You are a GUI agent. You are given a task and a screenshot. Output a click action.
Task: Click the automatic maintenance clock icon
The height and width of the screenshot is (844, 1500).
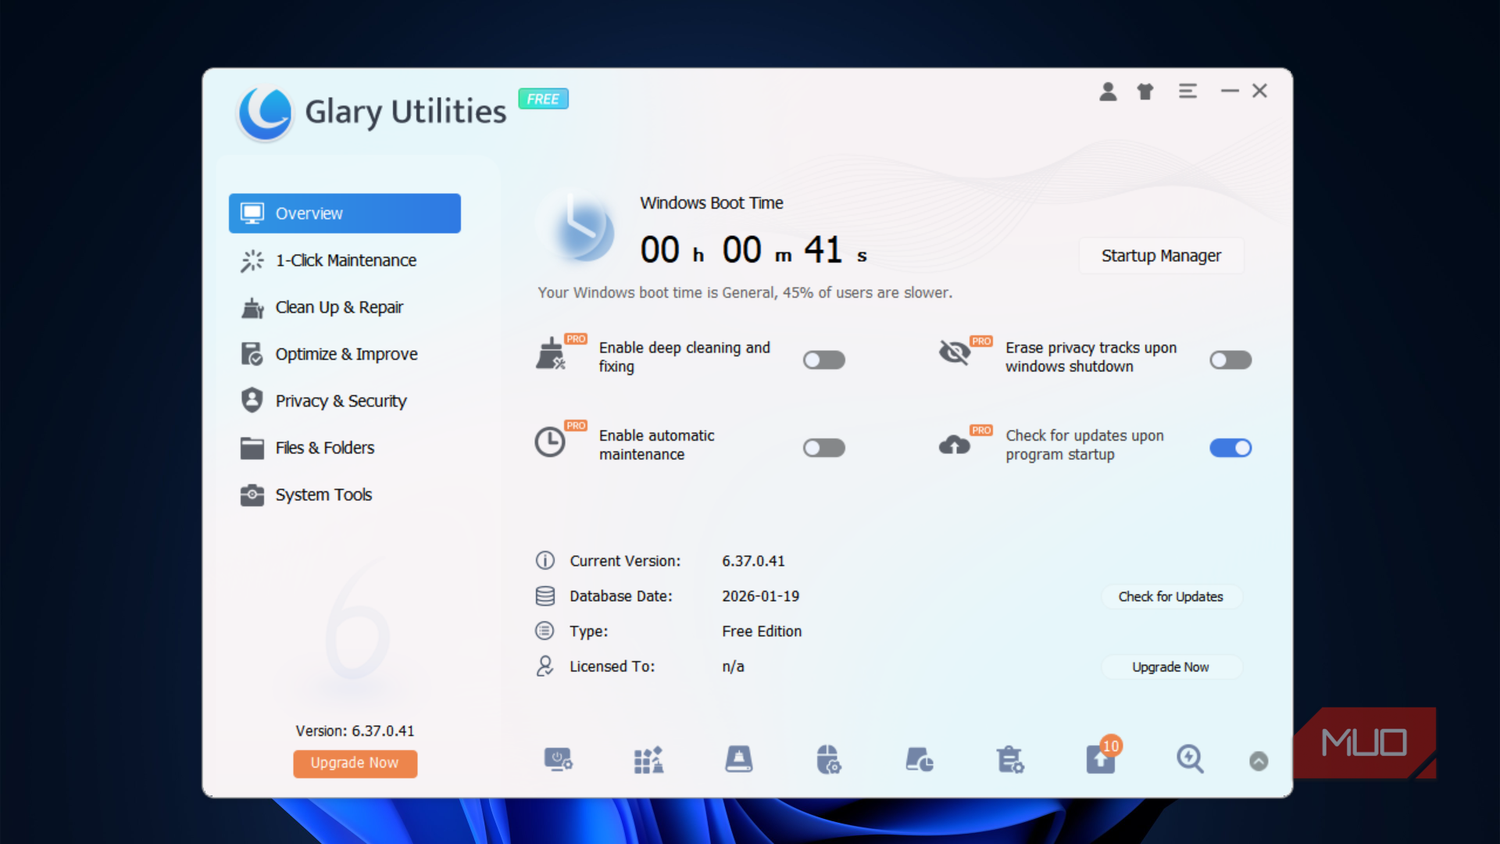click(x=550, y=441)
